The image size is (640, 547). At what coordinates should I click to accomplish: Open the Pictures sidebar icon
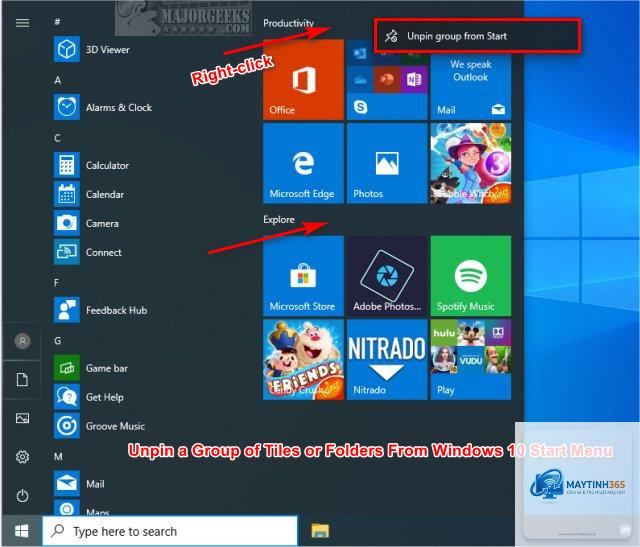click(x=22, y=418)
